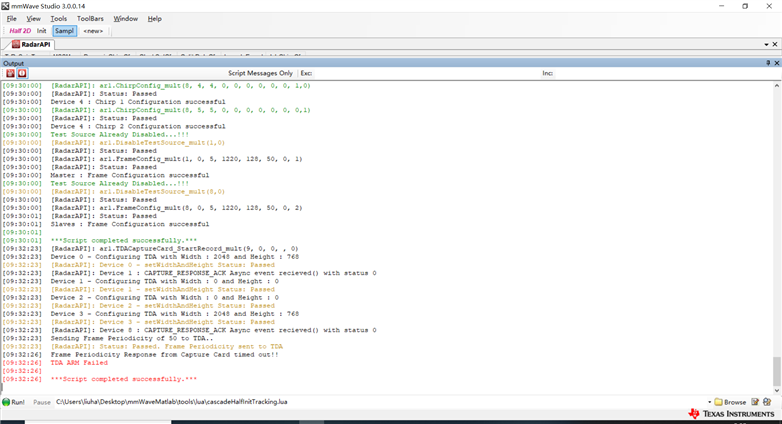Open the File menu
782x424 pixels.
11,18
